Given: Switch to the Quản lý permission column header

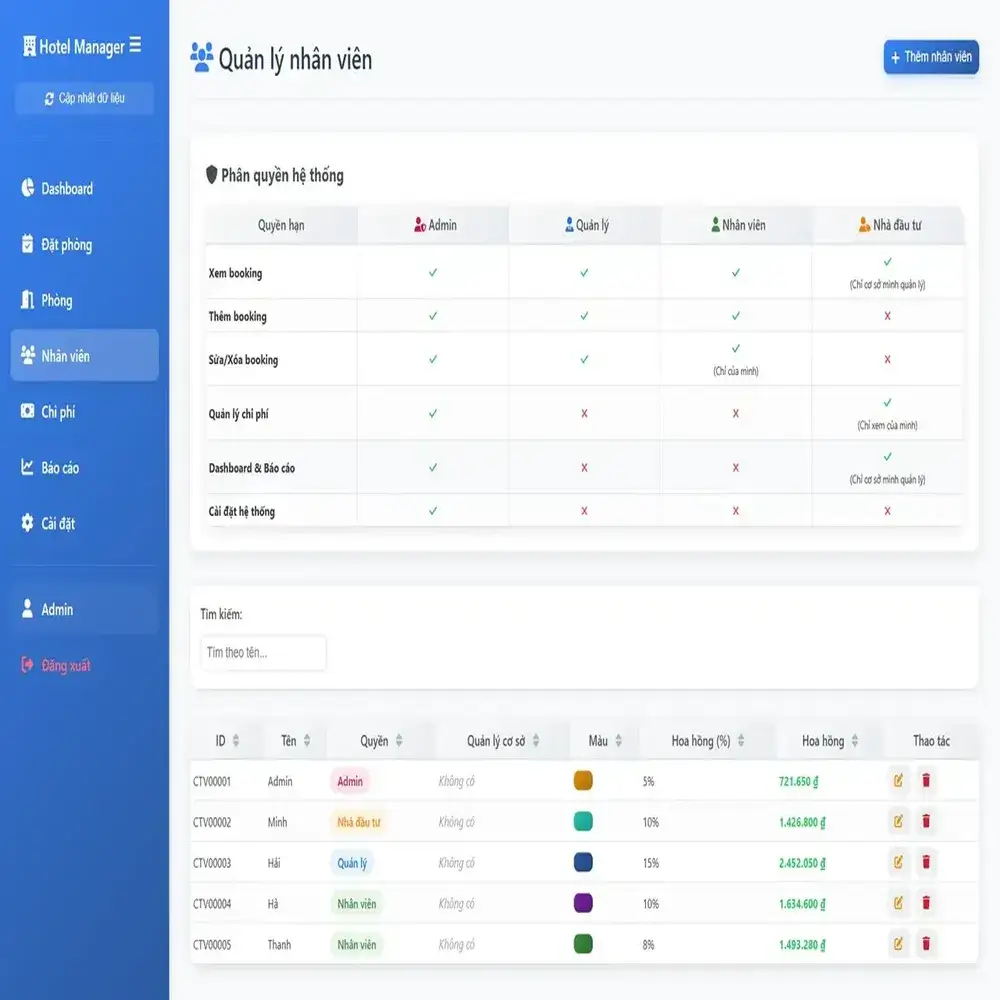Looking at the screenshot, I should click(x=584, y=225).
